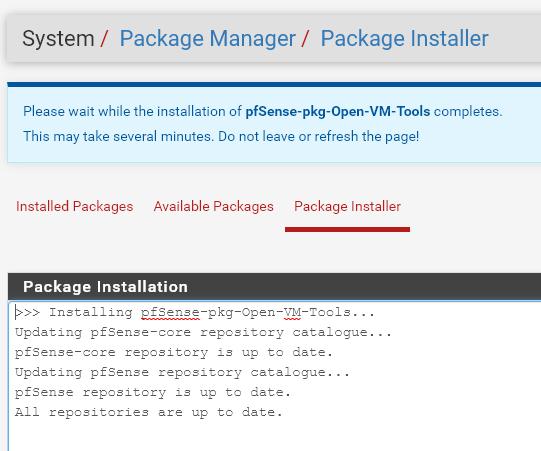541x451 pixels.
Task: Click the 'pfSense repository is up to date' line
Action: tap(153, 392)
